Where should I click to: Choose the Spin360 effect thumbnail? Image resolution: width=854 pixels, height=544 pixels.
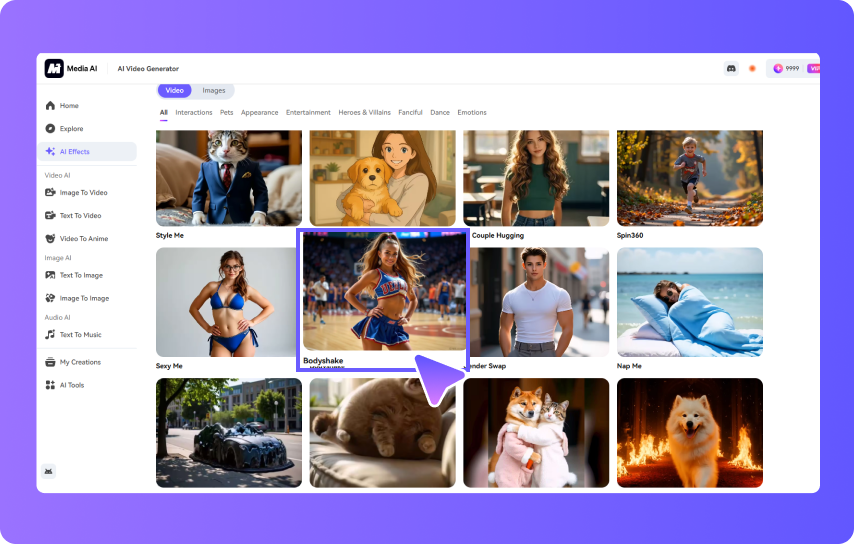tap(690, 178)
